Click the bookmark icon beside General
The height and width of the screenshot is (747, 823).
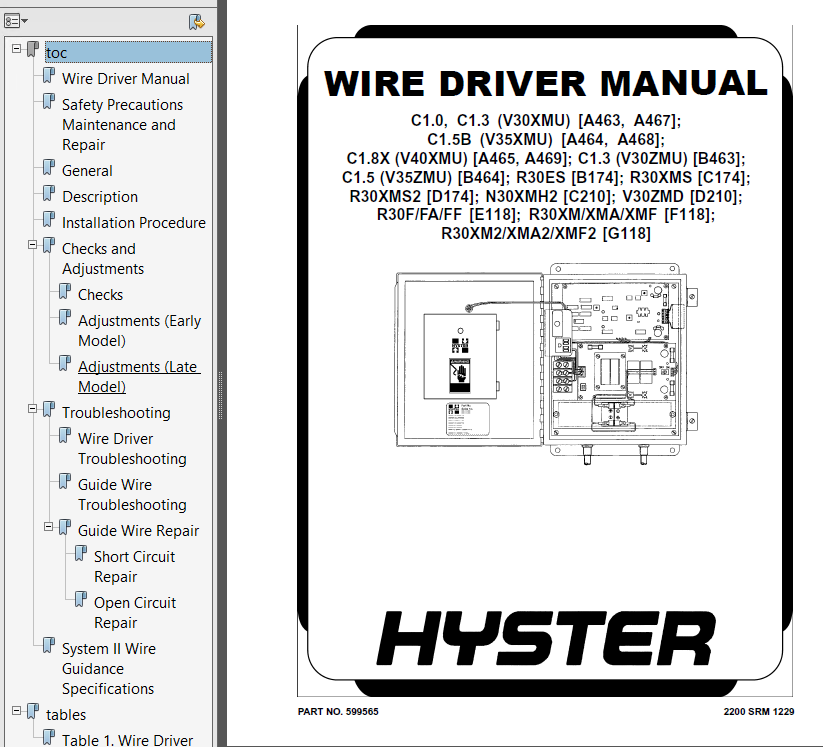(x=48, y=167)
